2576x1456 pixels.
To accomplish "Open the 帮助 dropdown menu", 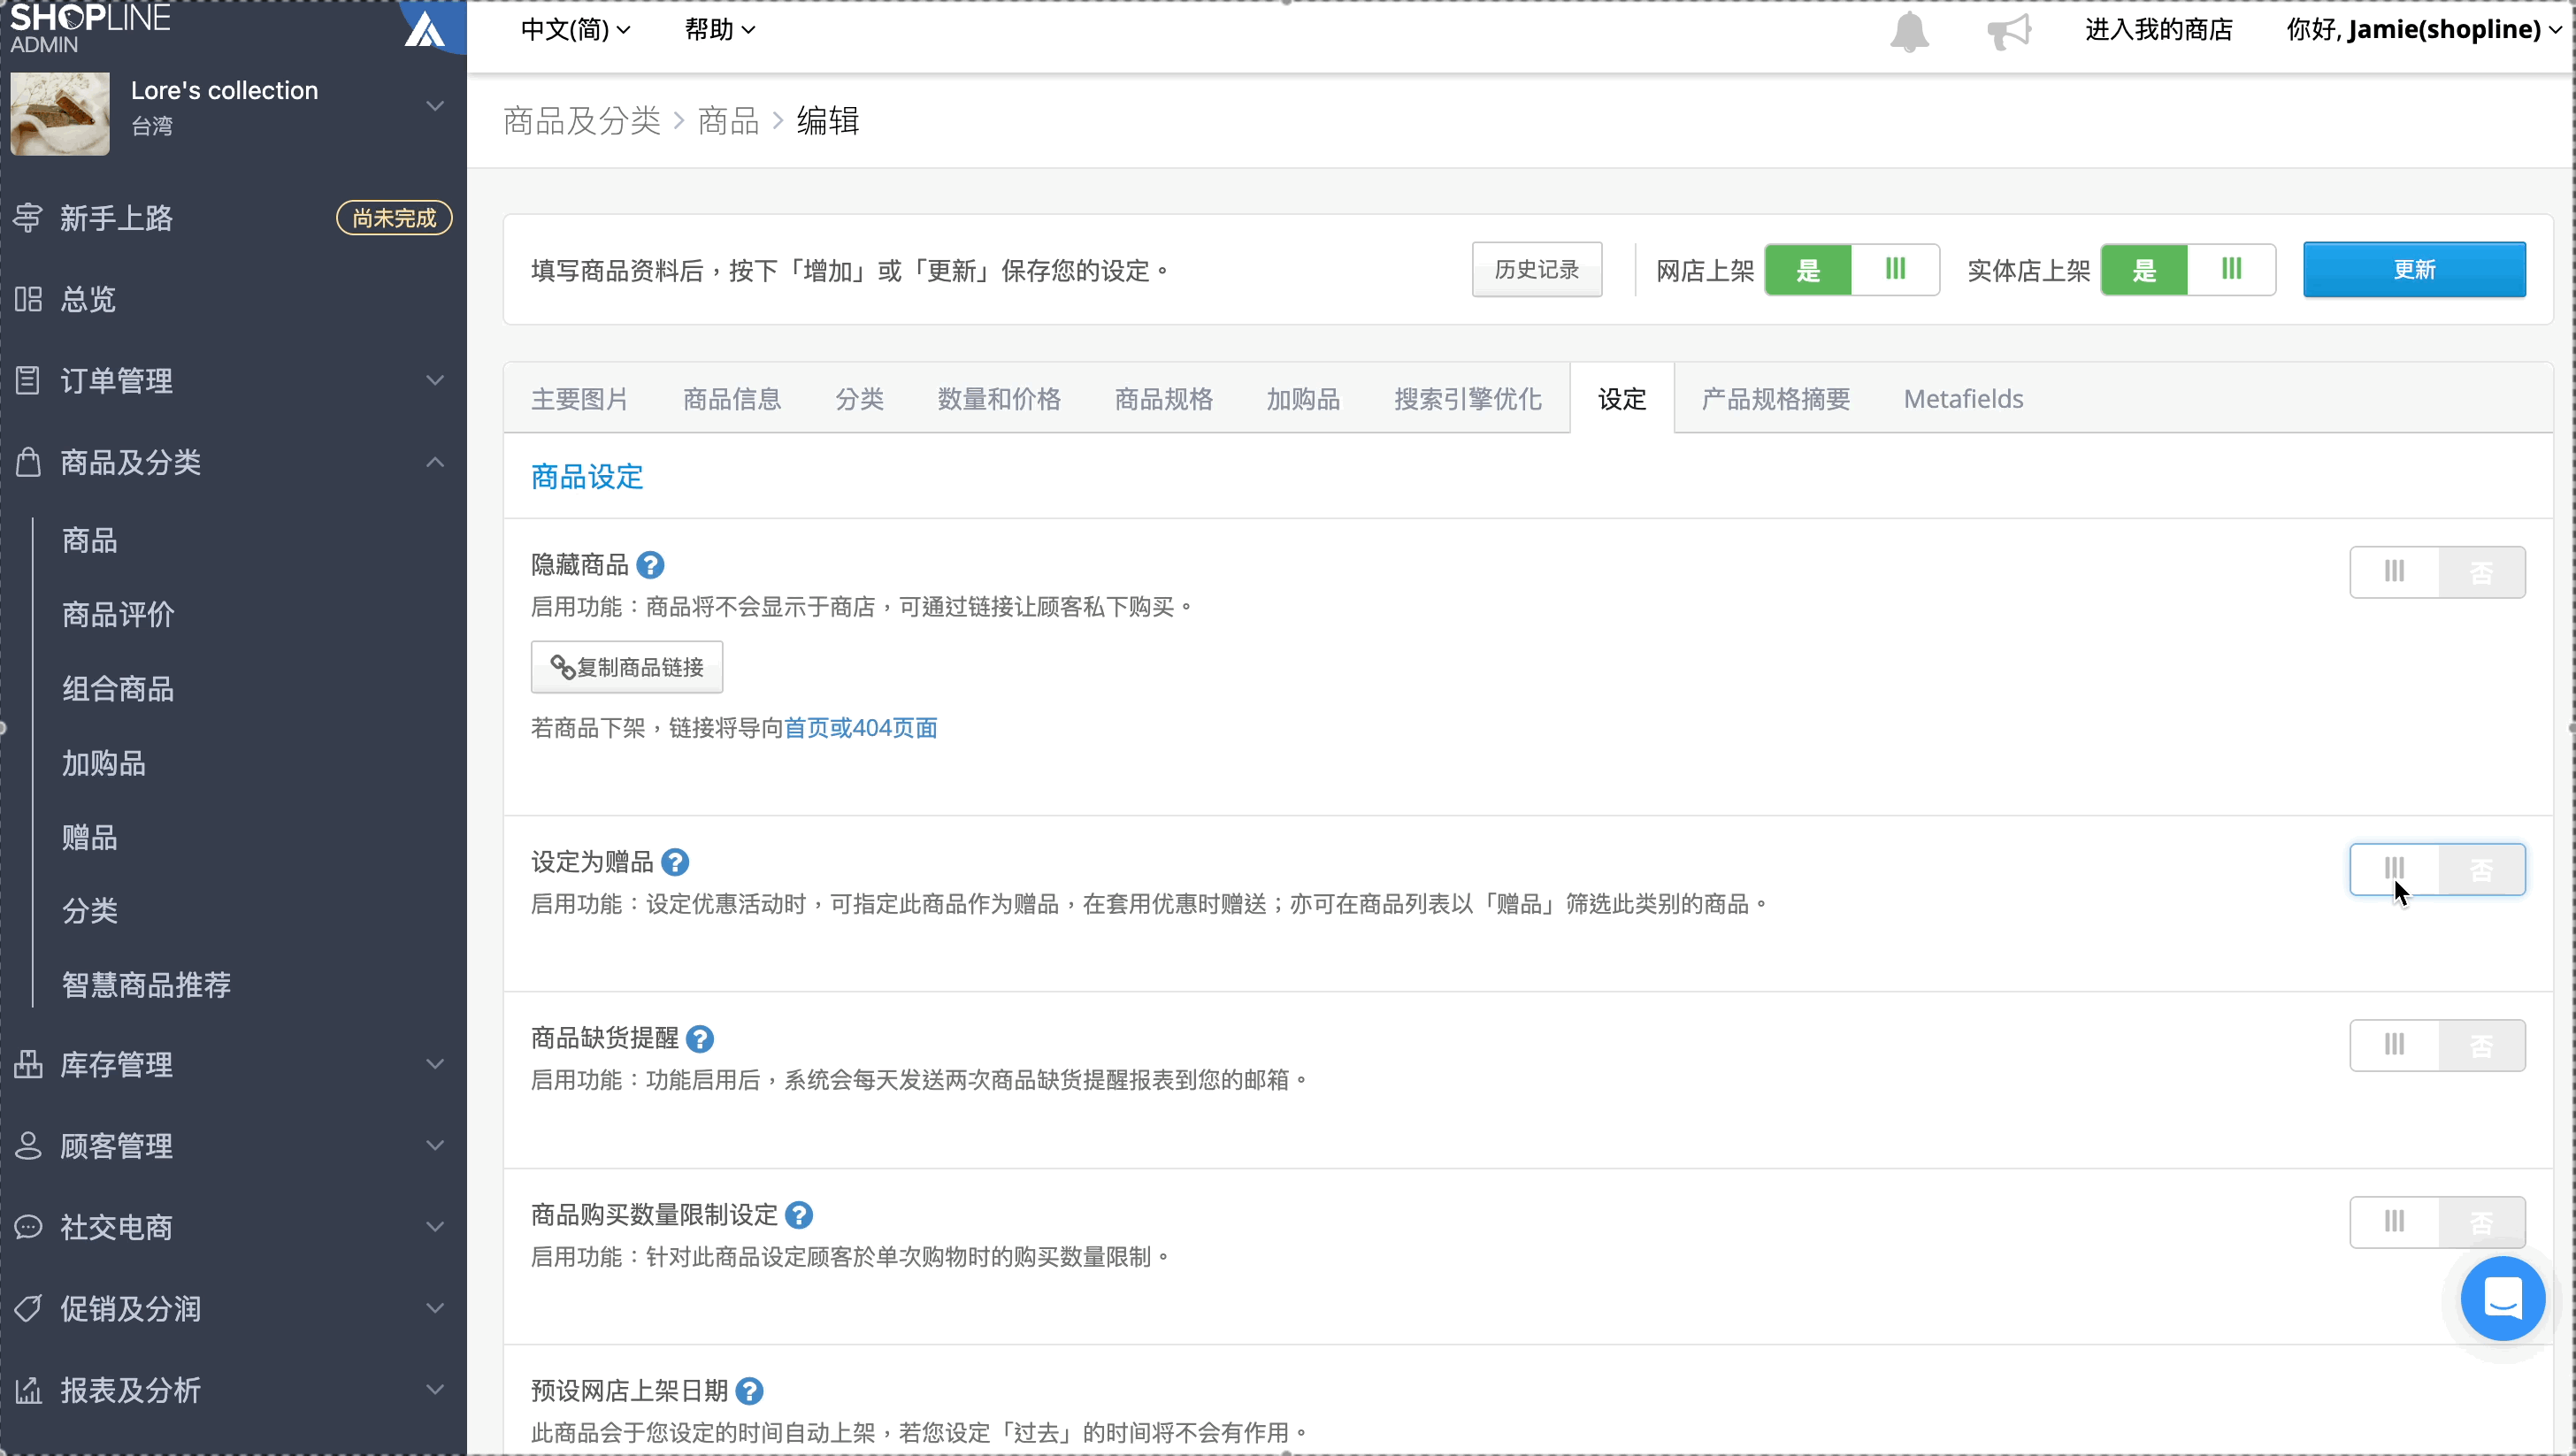I will pyautogui.click(x=720, y=30).
